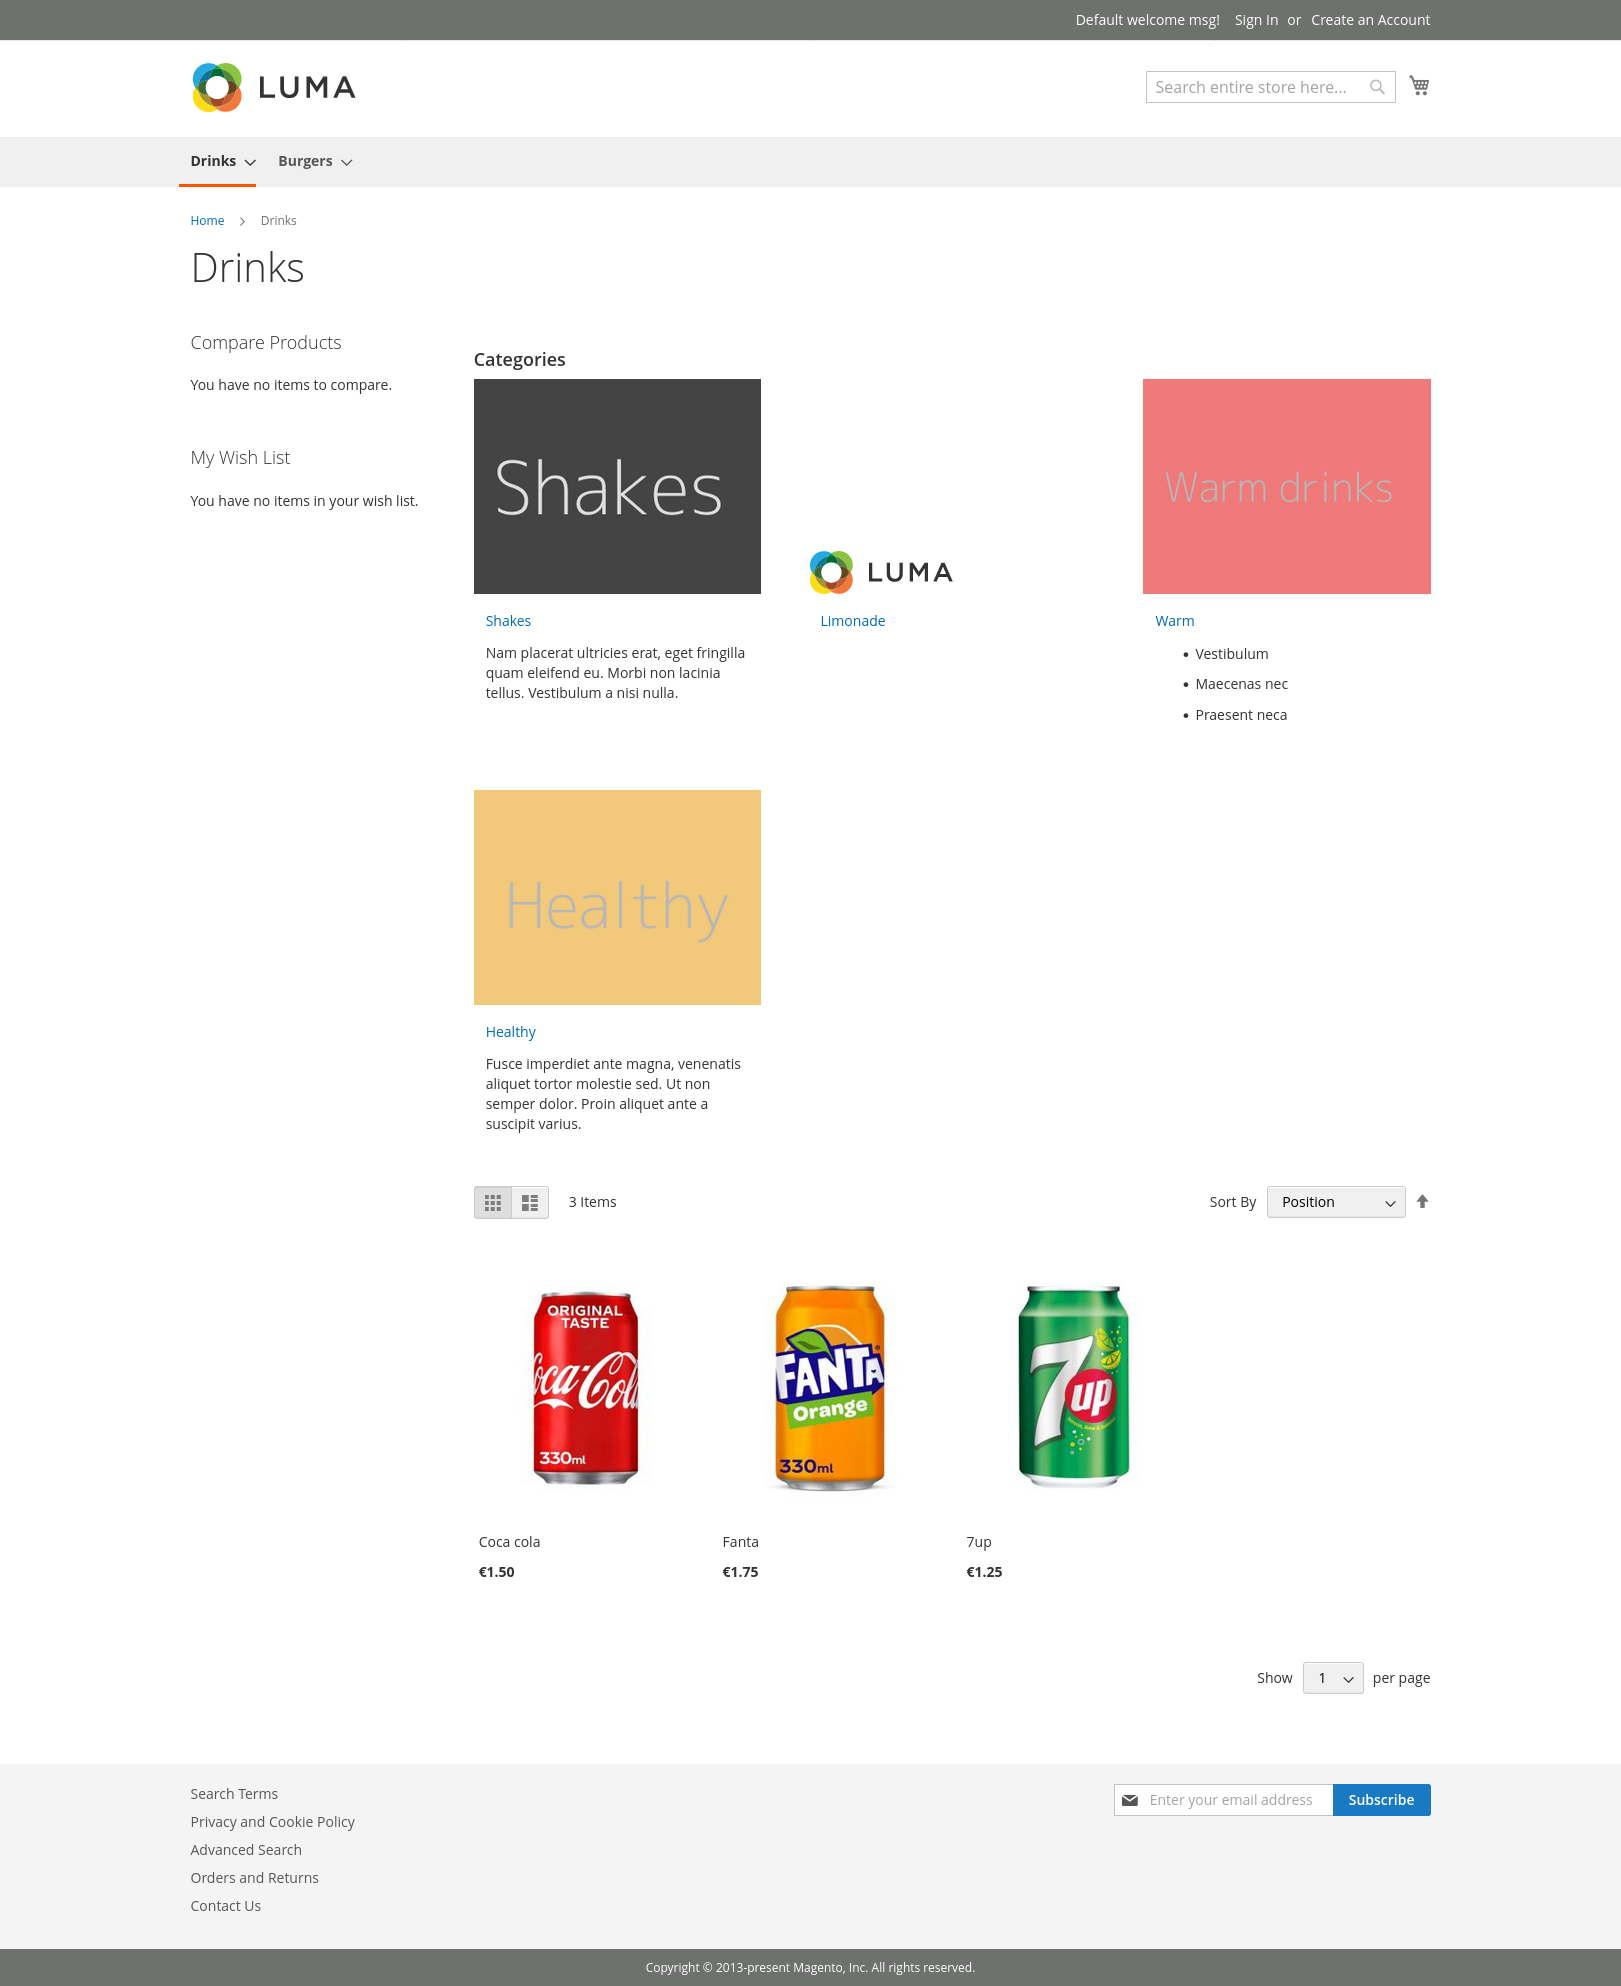1621x1986 pixels.
Task: Click the Subscribe button
Action: 1381,1800
